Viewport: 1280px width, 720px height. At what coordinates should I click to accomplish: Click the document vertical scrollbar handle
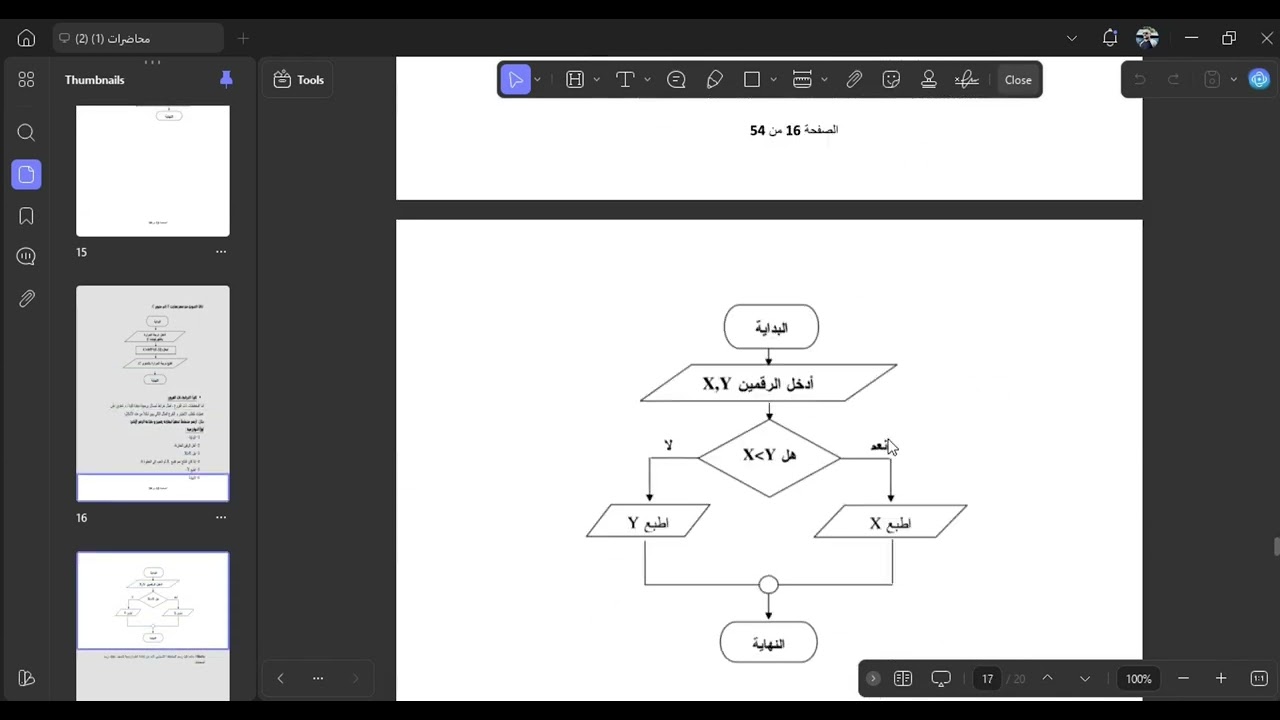coord(1275,546)
